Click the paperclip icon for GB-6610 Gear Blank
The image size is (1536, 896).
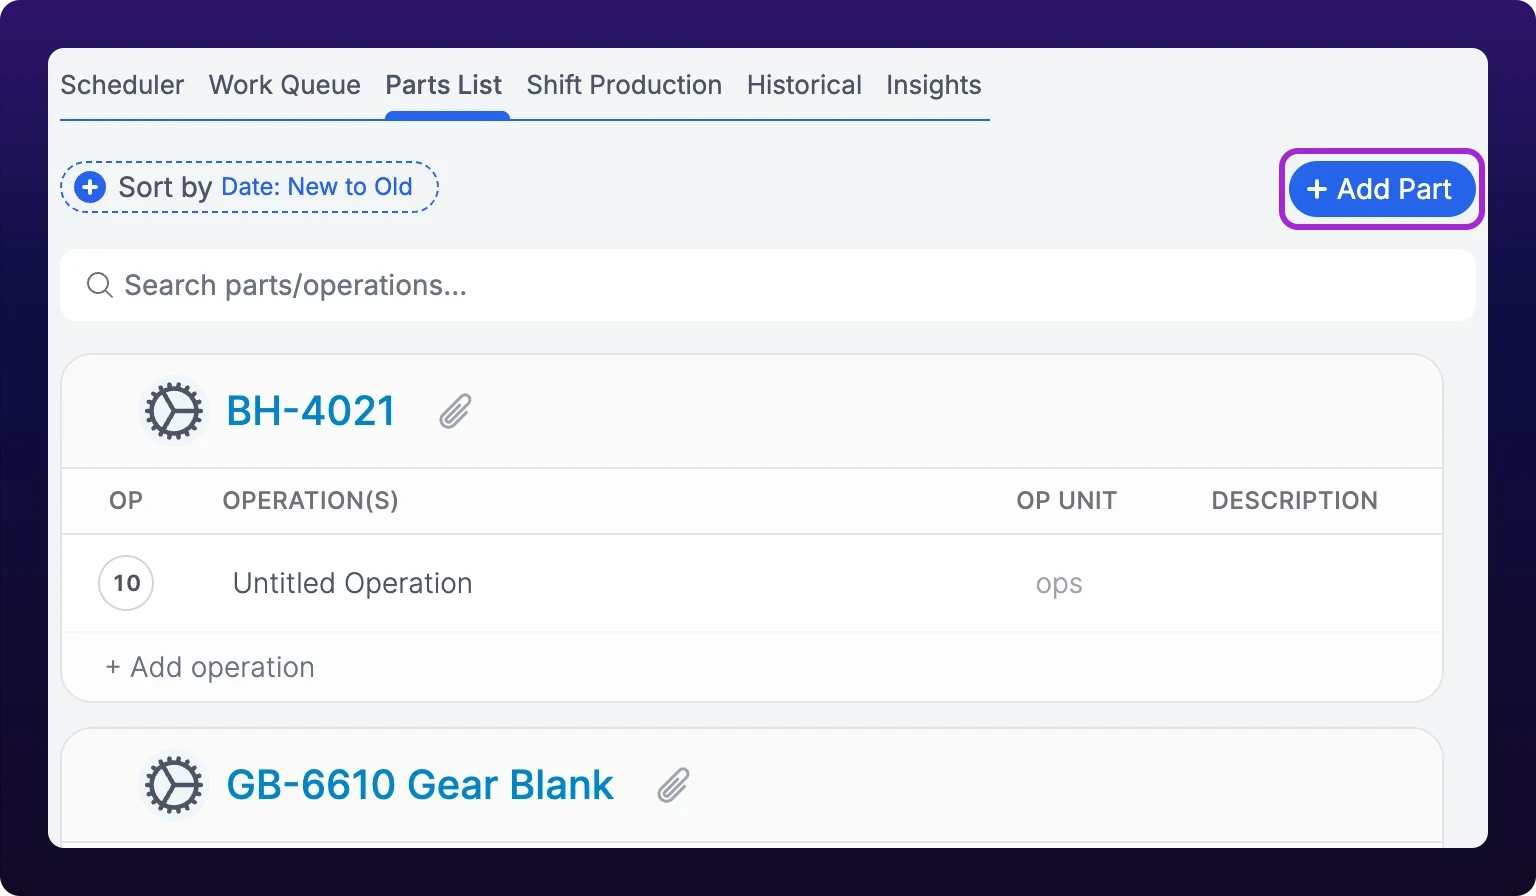pyautogui.click(x=673, y=785)
